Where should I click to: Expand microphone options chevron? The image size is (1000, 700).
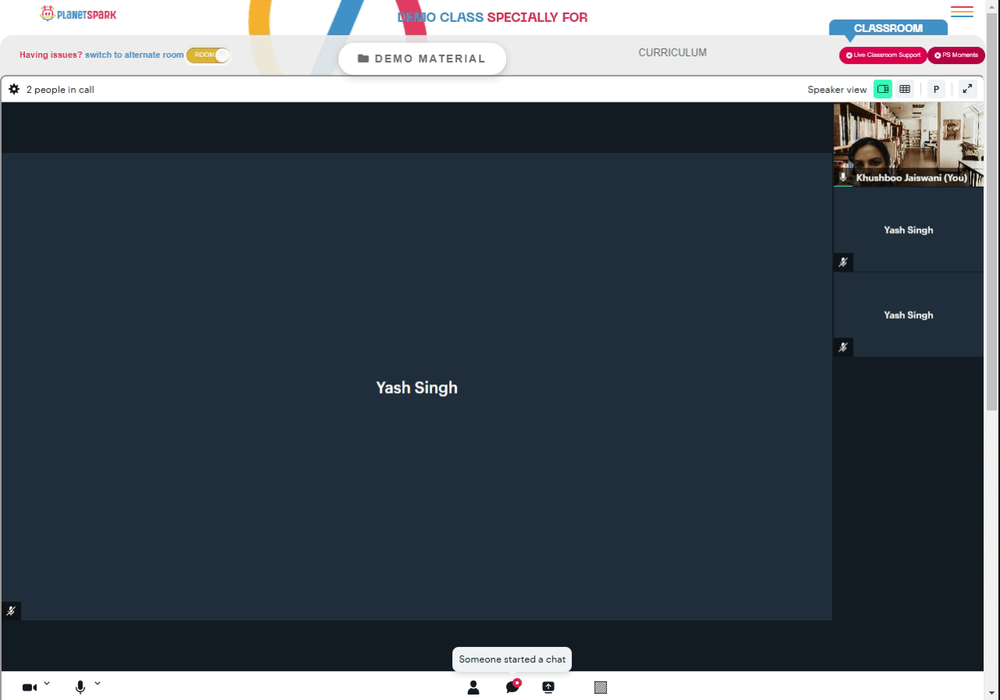(x=98, y=683)
